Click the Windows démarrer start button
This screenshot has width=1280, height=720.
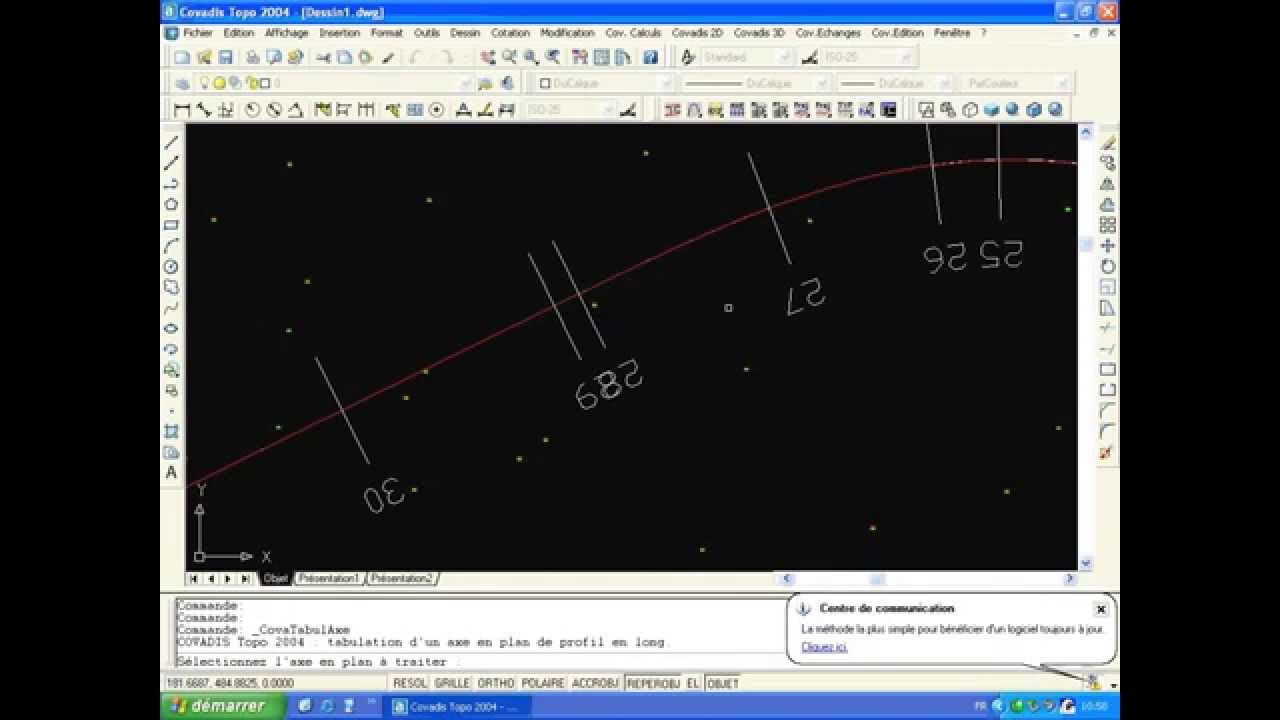222,706
